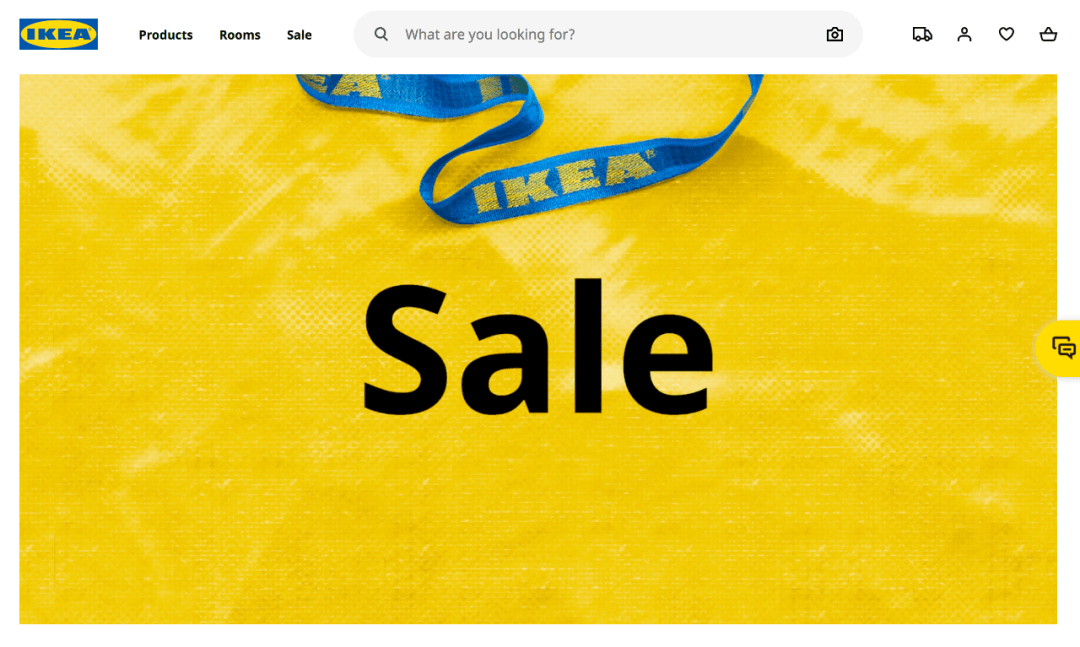Click the letter l in the Sale headline

588,345
